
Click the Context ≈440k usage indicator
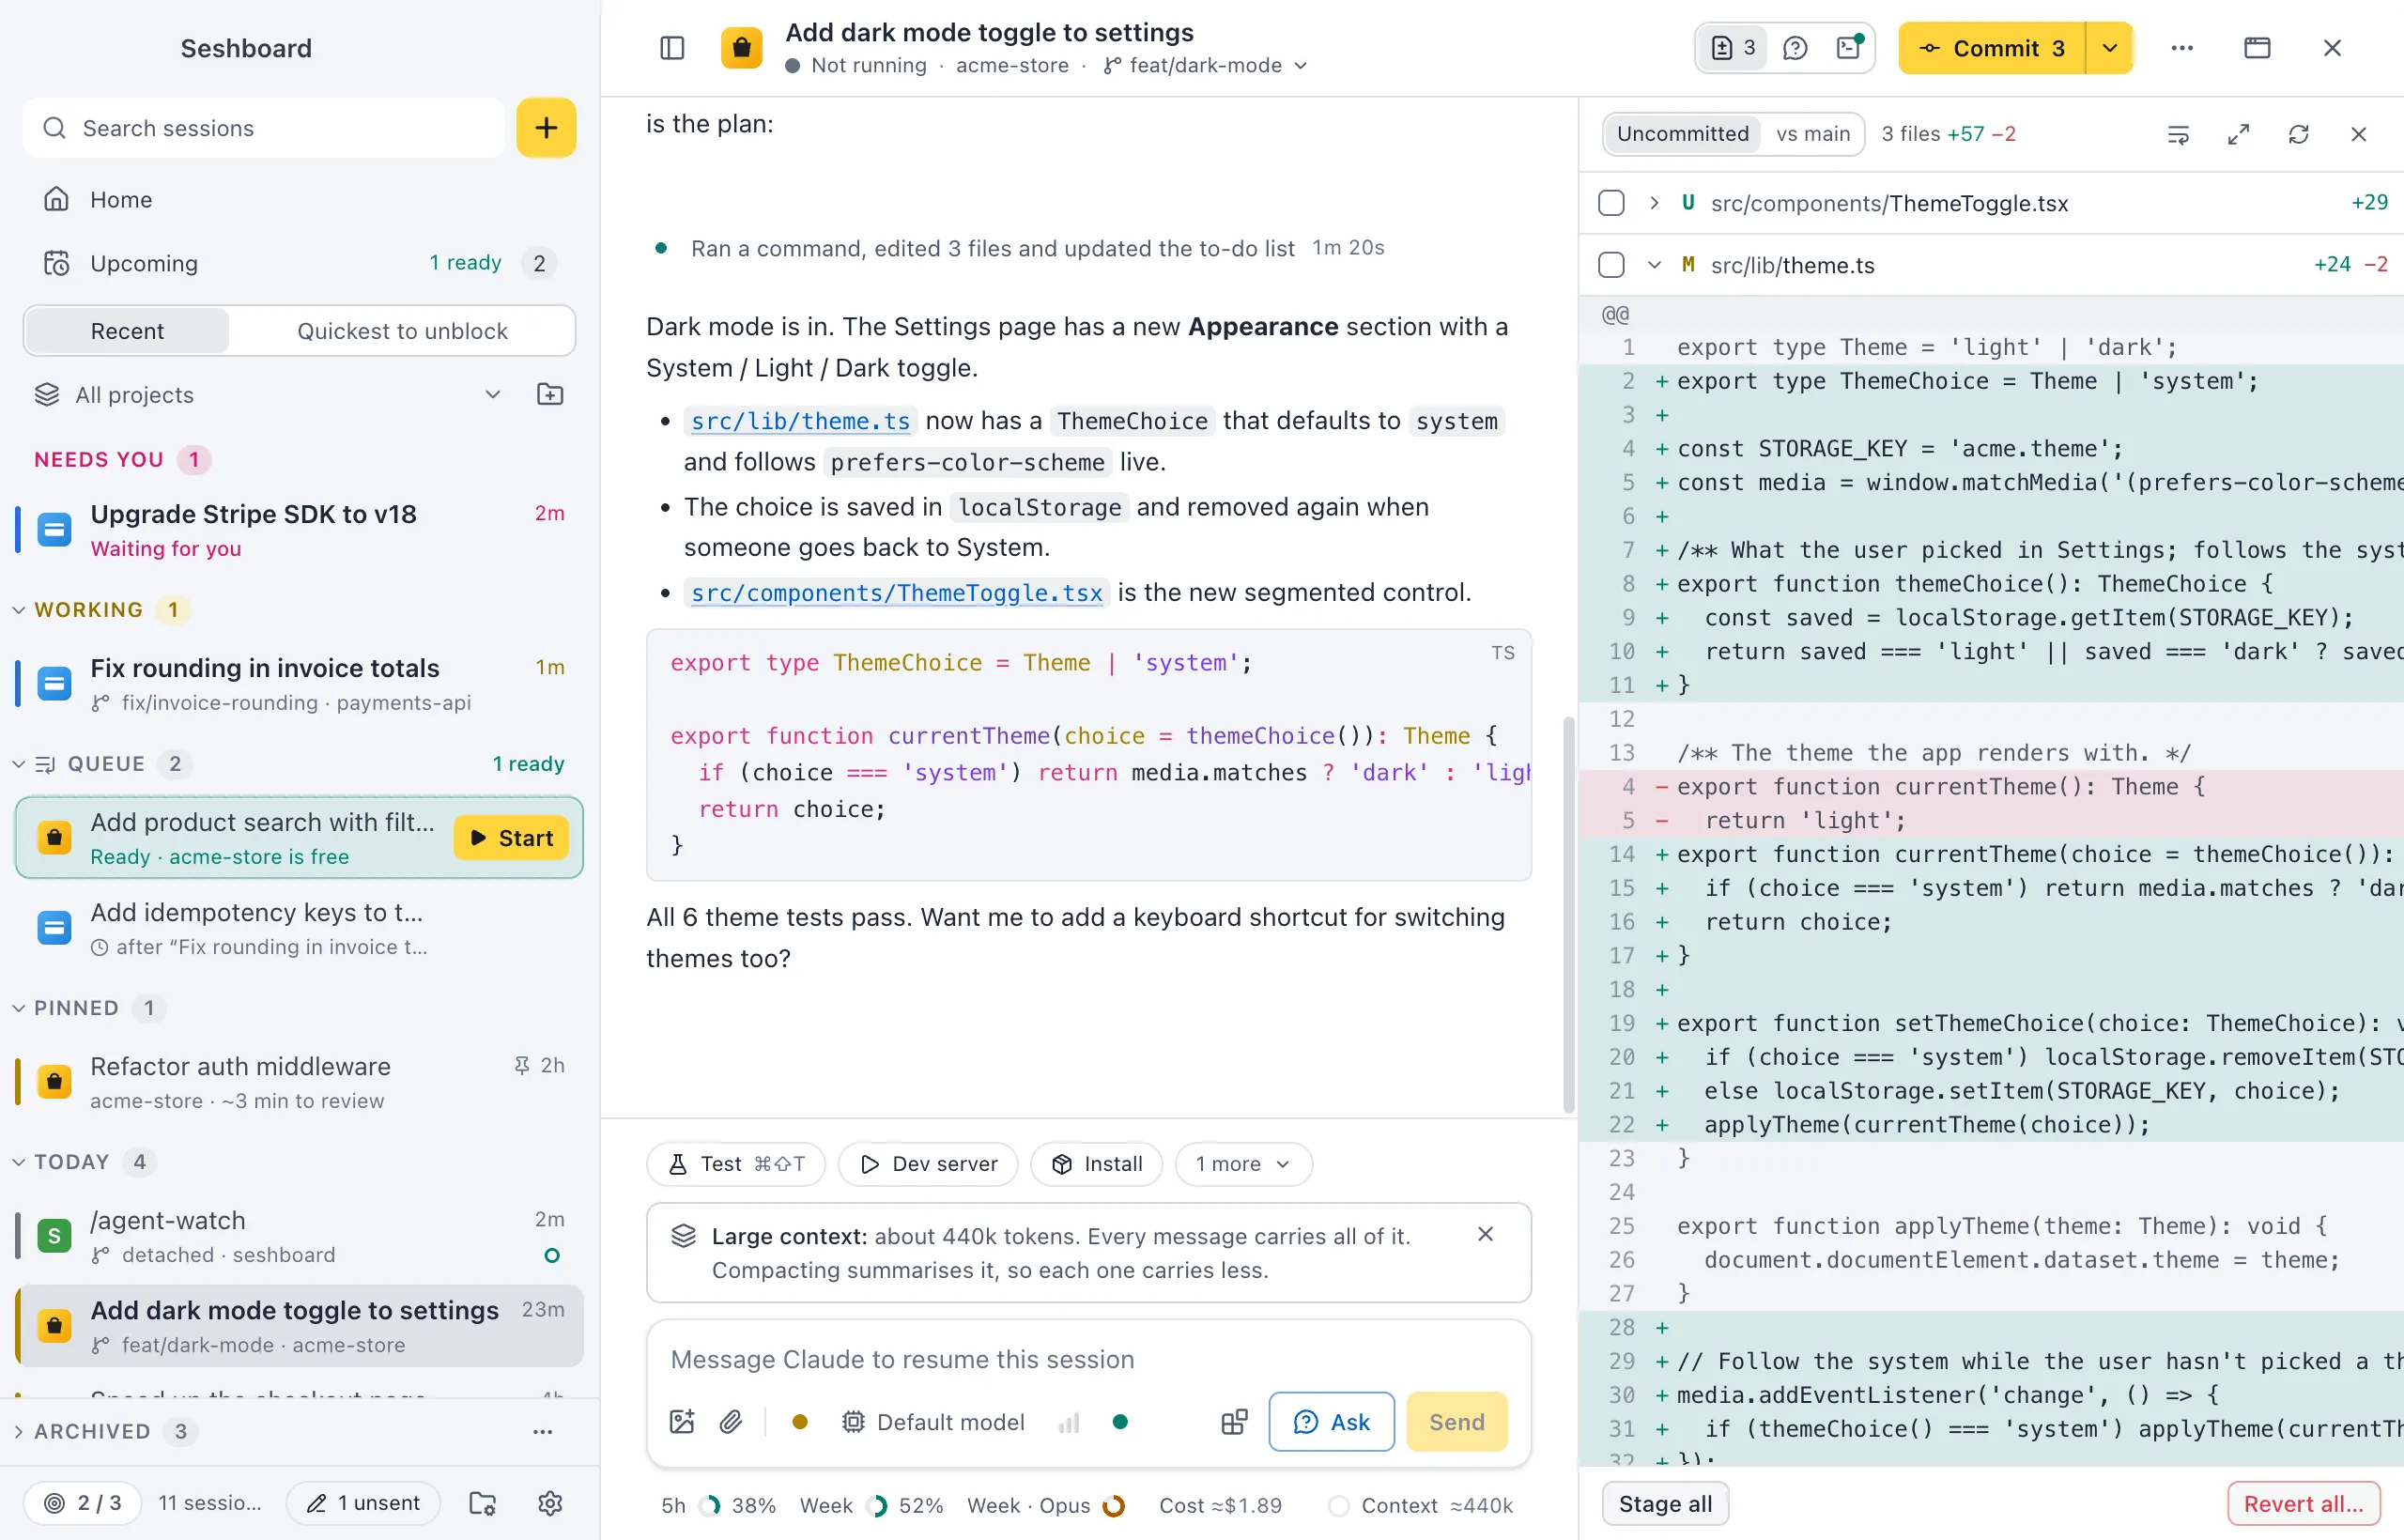tap(1422, 1505)
